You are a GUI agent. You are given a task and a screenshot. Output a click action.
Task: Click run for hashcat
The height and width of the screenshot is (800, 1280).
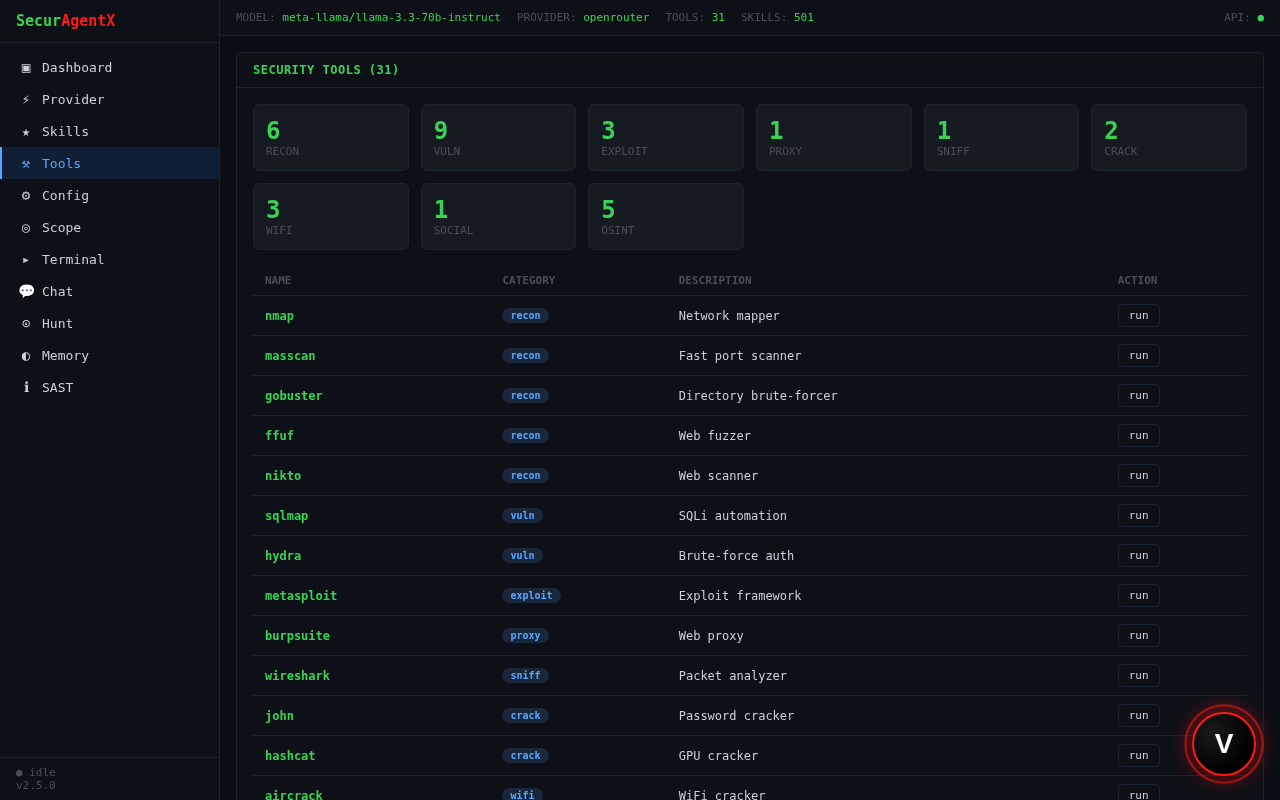coord(1138,755)
